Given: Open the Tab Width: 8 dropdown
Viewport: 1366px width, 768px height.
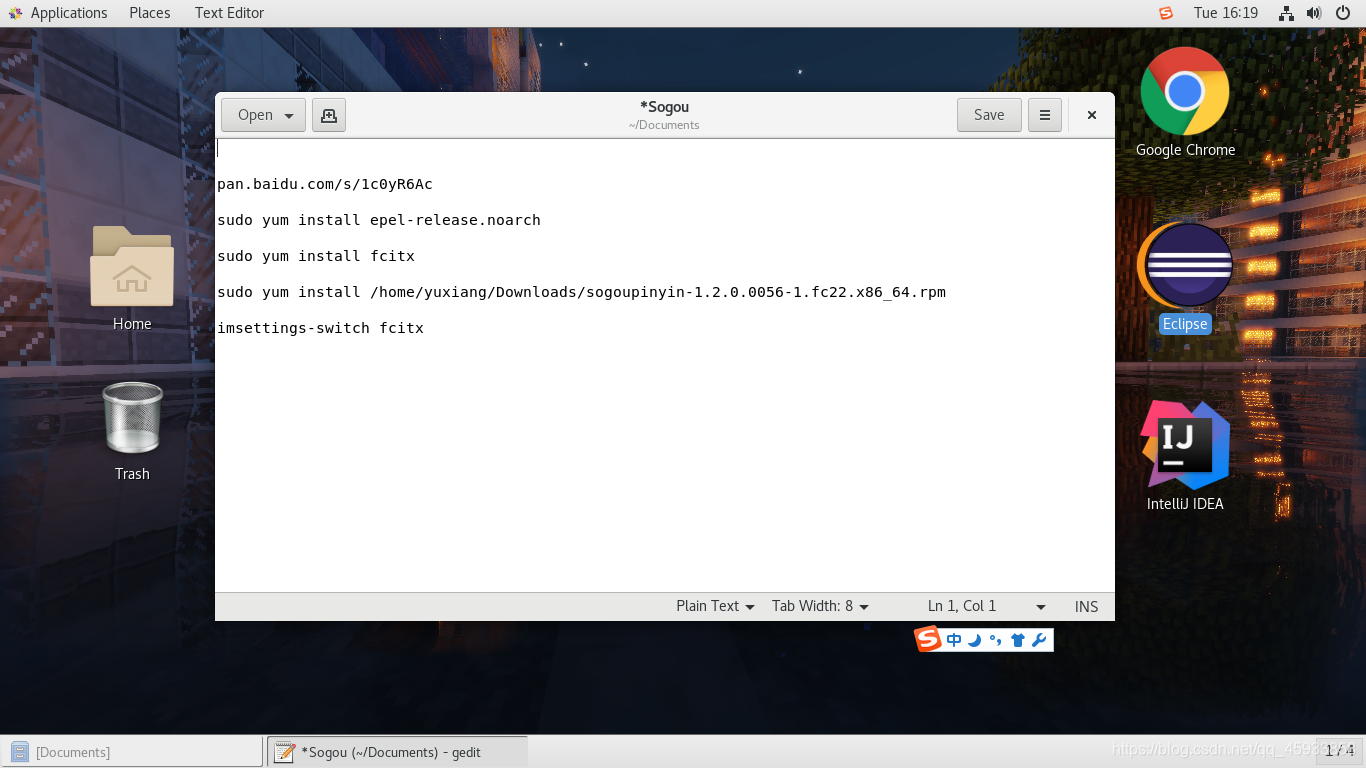Looking at the screenshot, I should coord(820,606).
